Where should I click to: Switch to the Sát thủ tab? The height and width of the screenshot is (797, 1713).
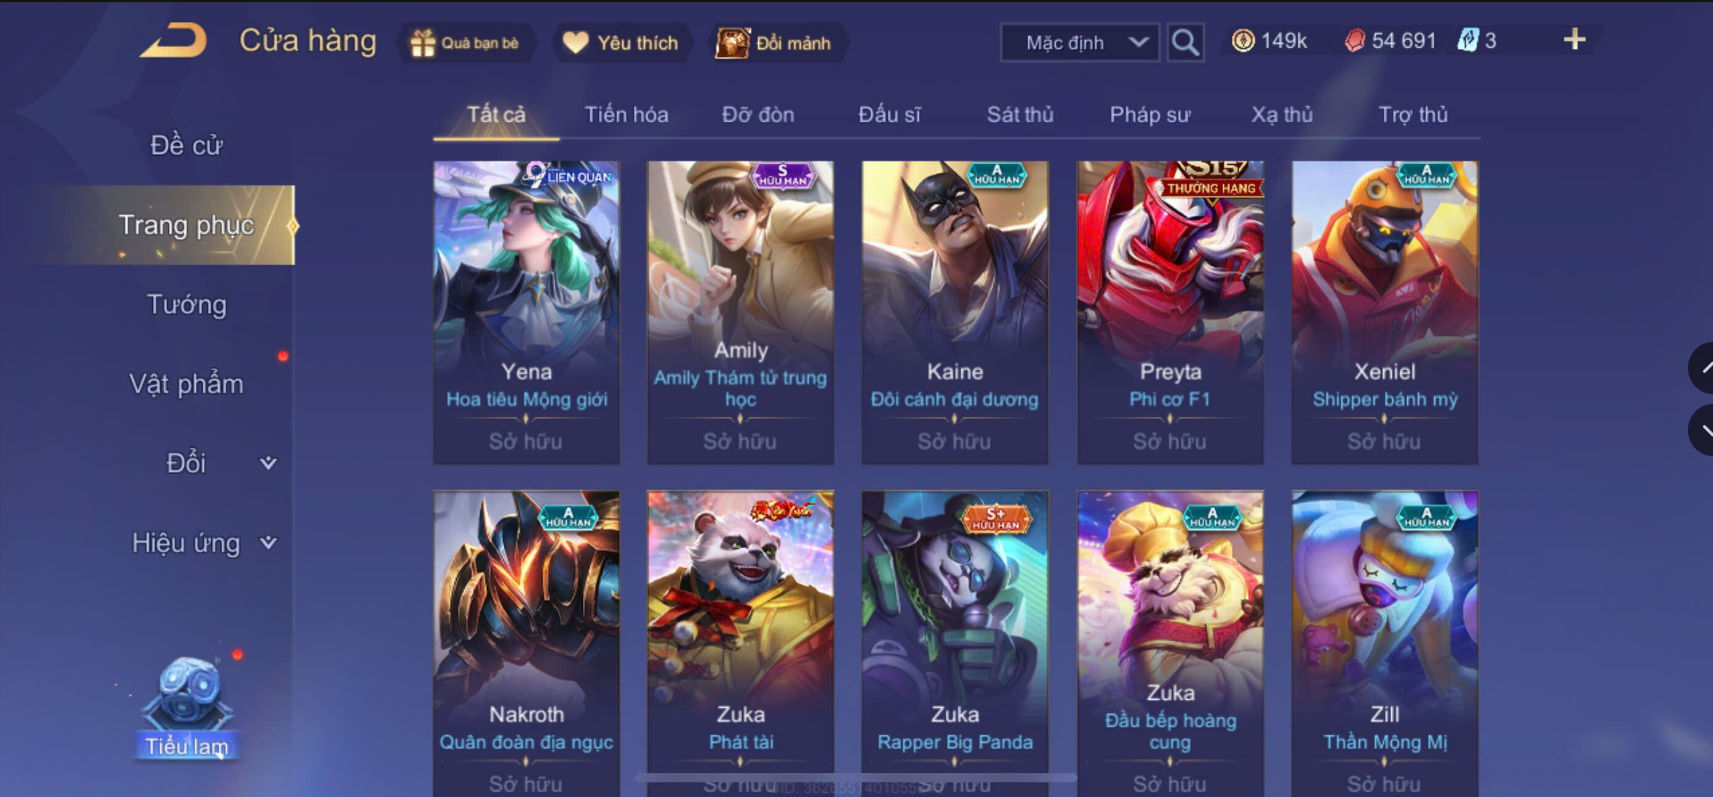pyautogui.click(x=1020, y=114)
